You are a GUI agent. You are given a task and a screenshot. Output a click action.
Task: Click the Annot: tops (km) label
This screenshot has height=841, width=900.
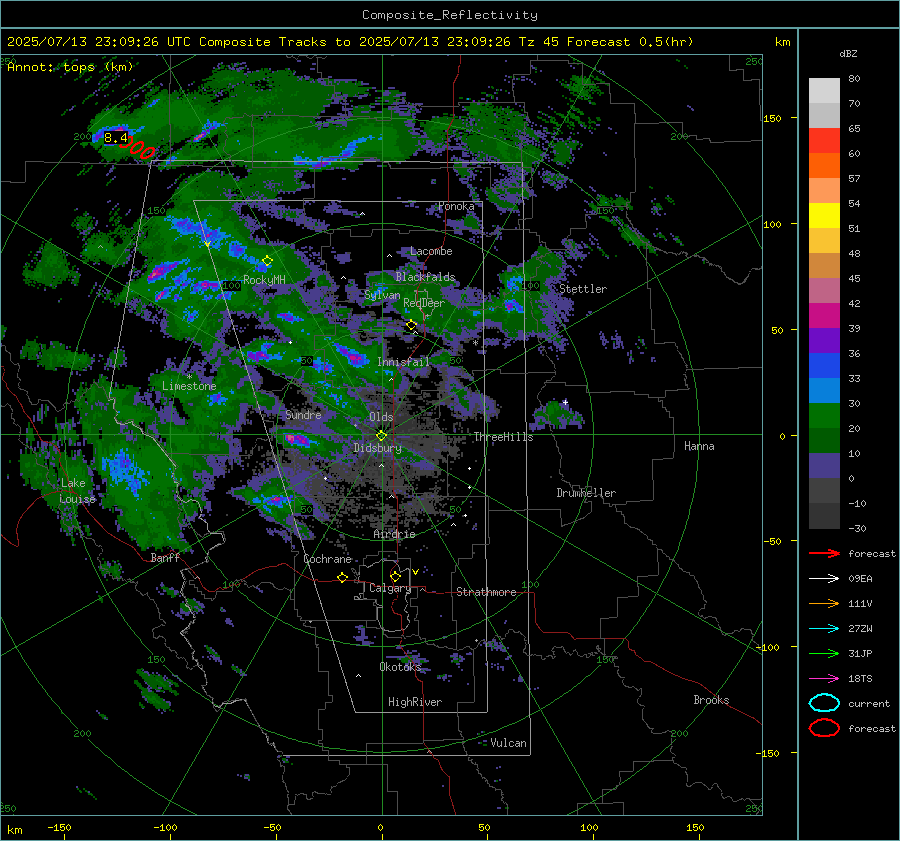(x=70, y=67)
